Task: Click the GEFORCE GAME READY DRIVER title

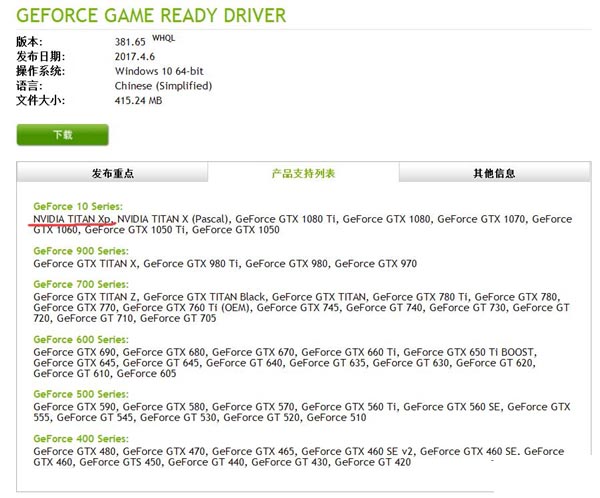Action: coord(150,16)
